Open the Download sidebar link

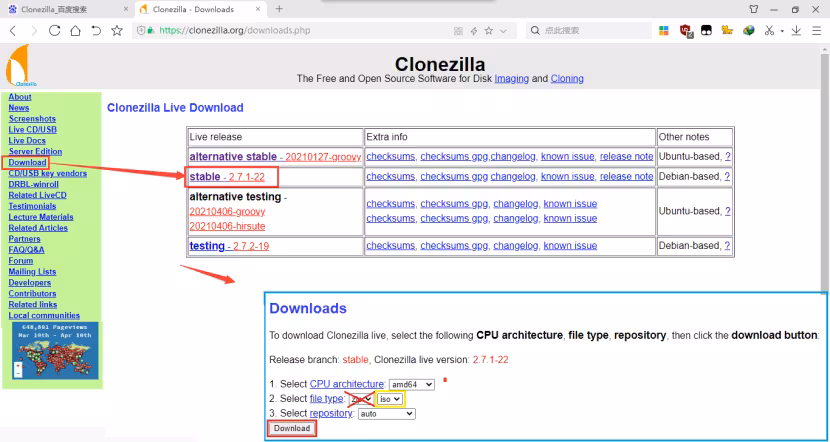pos(27,163)
